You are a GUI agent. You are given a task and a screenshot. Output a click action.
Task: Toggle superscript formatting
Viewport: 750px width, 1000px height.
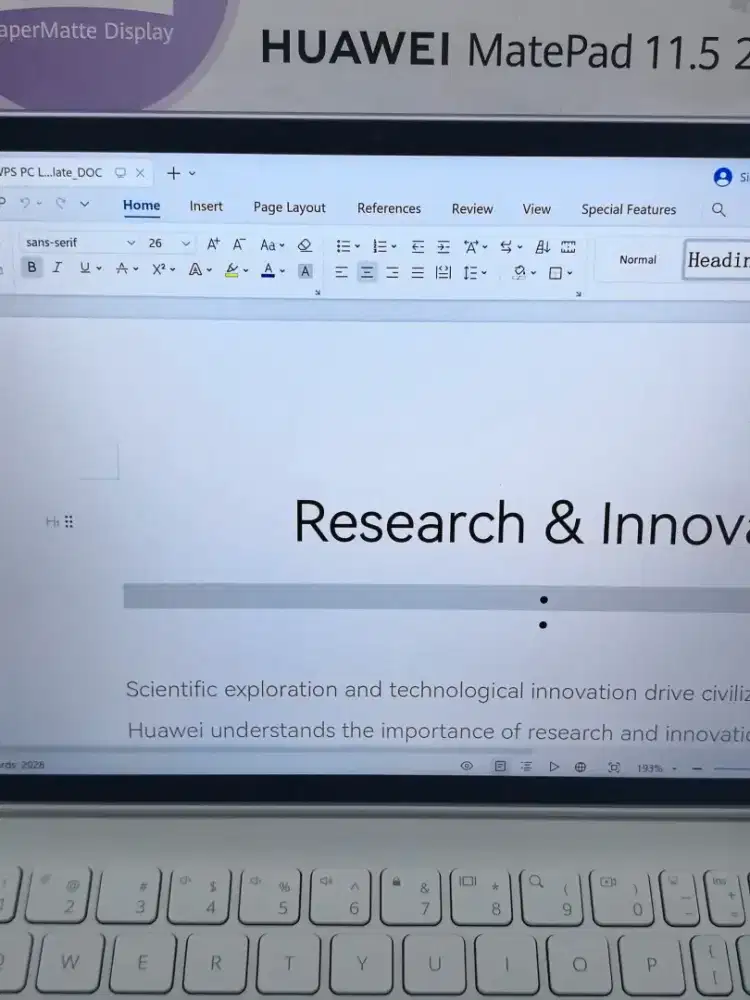159,269
